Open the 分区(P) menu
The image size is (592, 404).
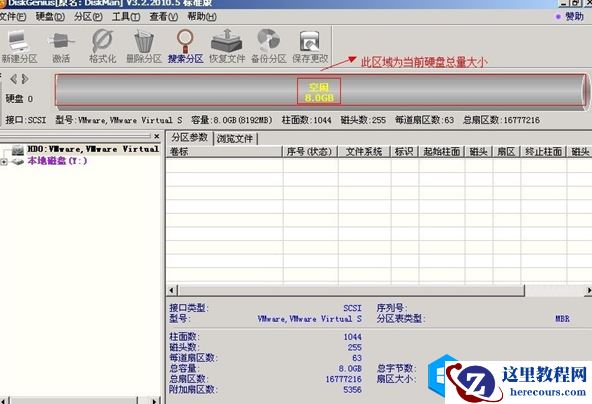[x=88, y=17]
